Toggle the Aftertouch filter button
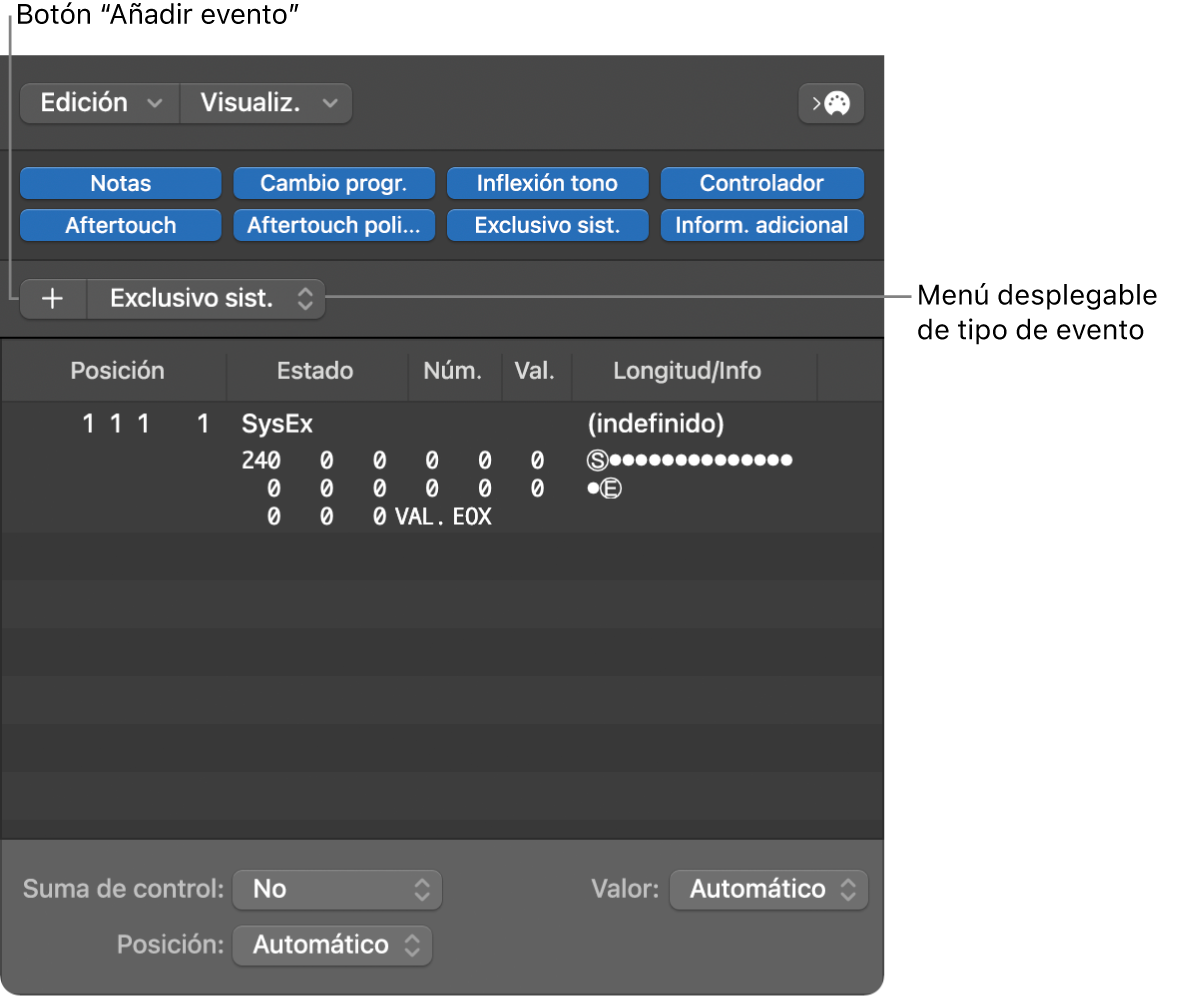This screenshot has width=1178, height=998. (x=120, y=225)
